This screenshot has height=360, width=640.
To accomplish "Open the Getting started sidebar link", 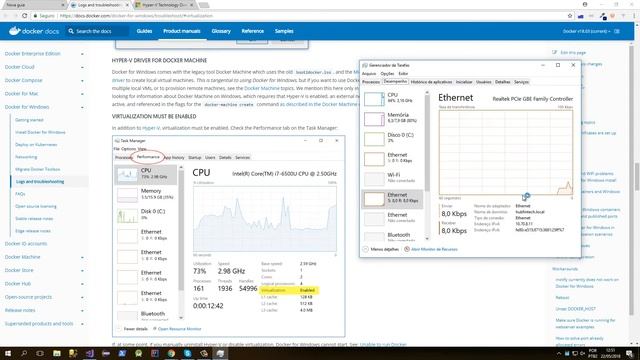I will coord(29,120).
